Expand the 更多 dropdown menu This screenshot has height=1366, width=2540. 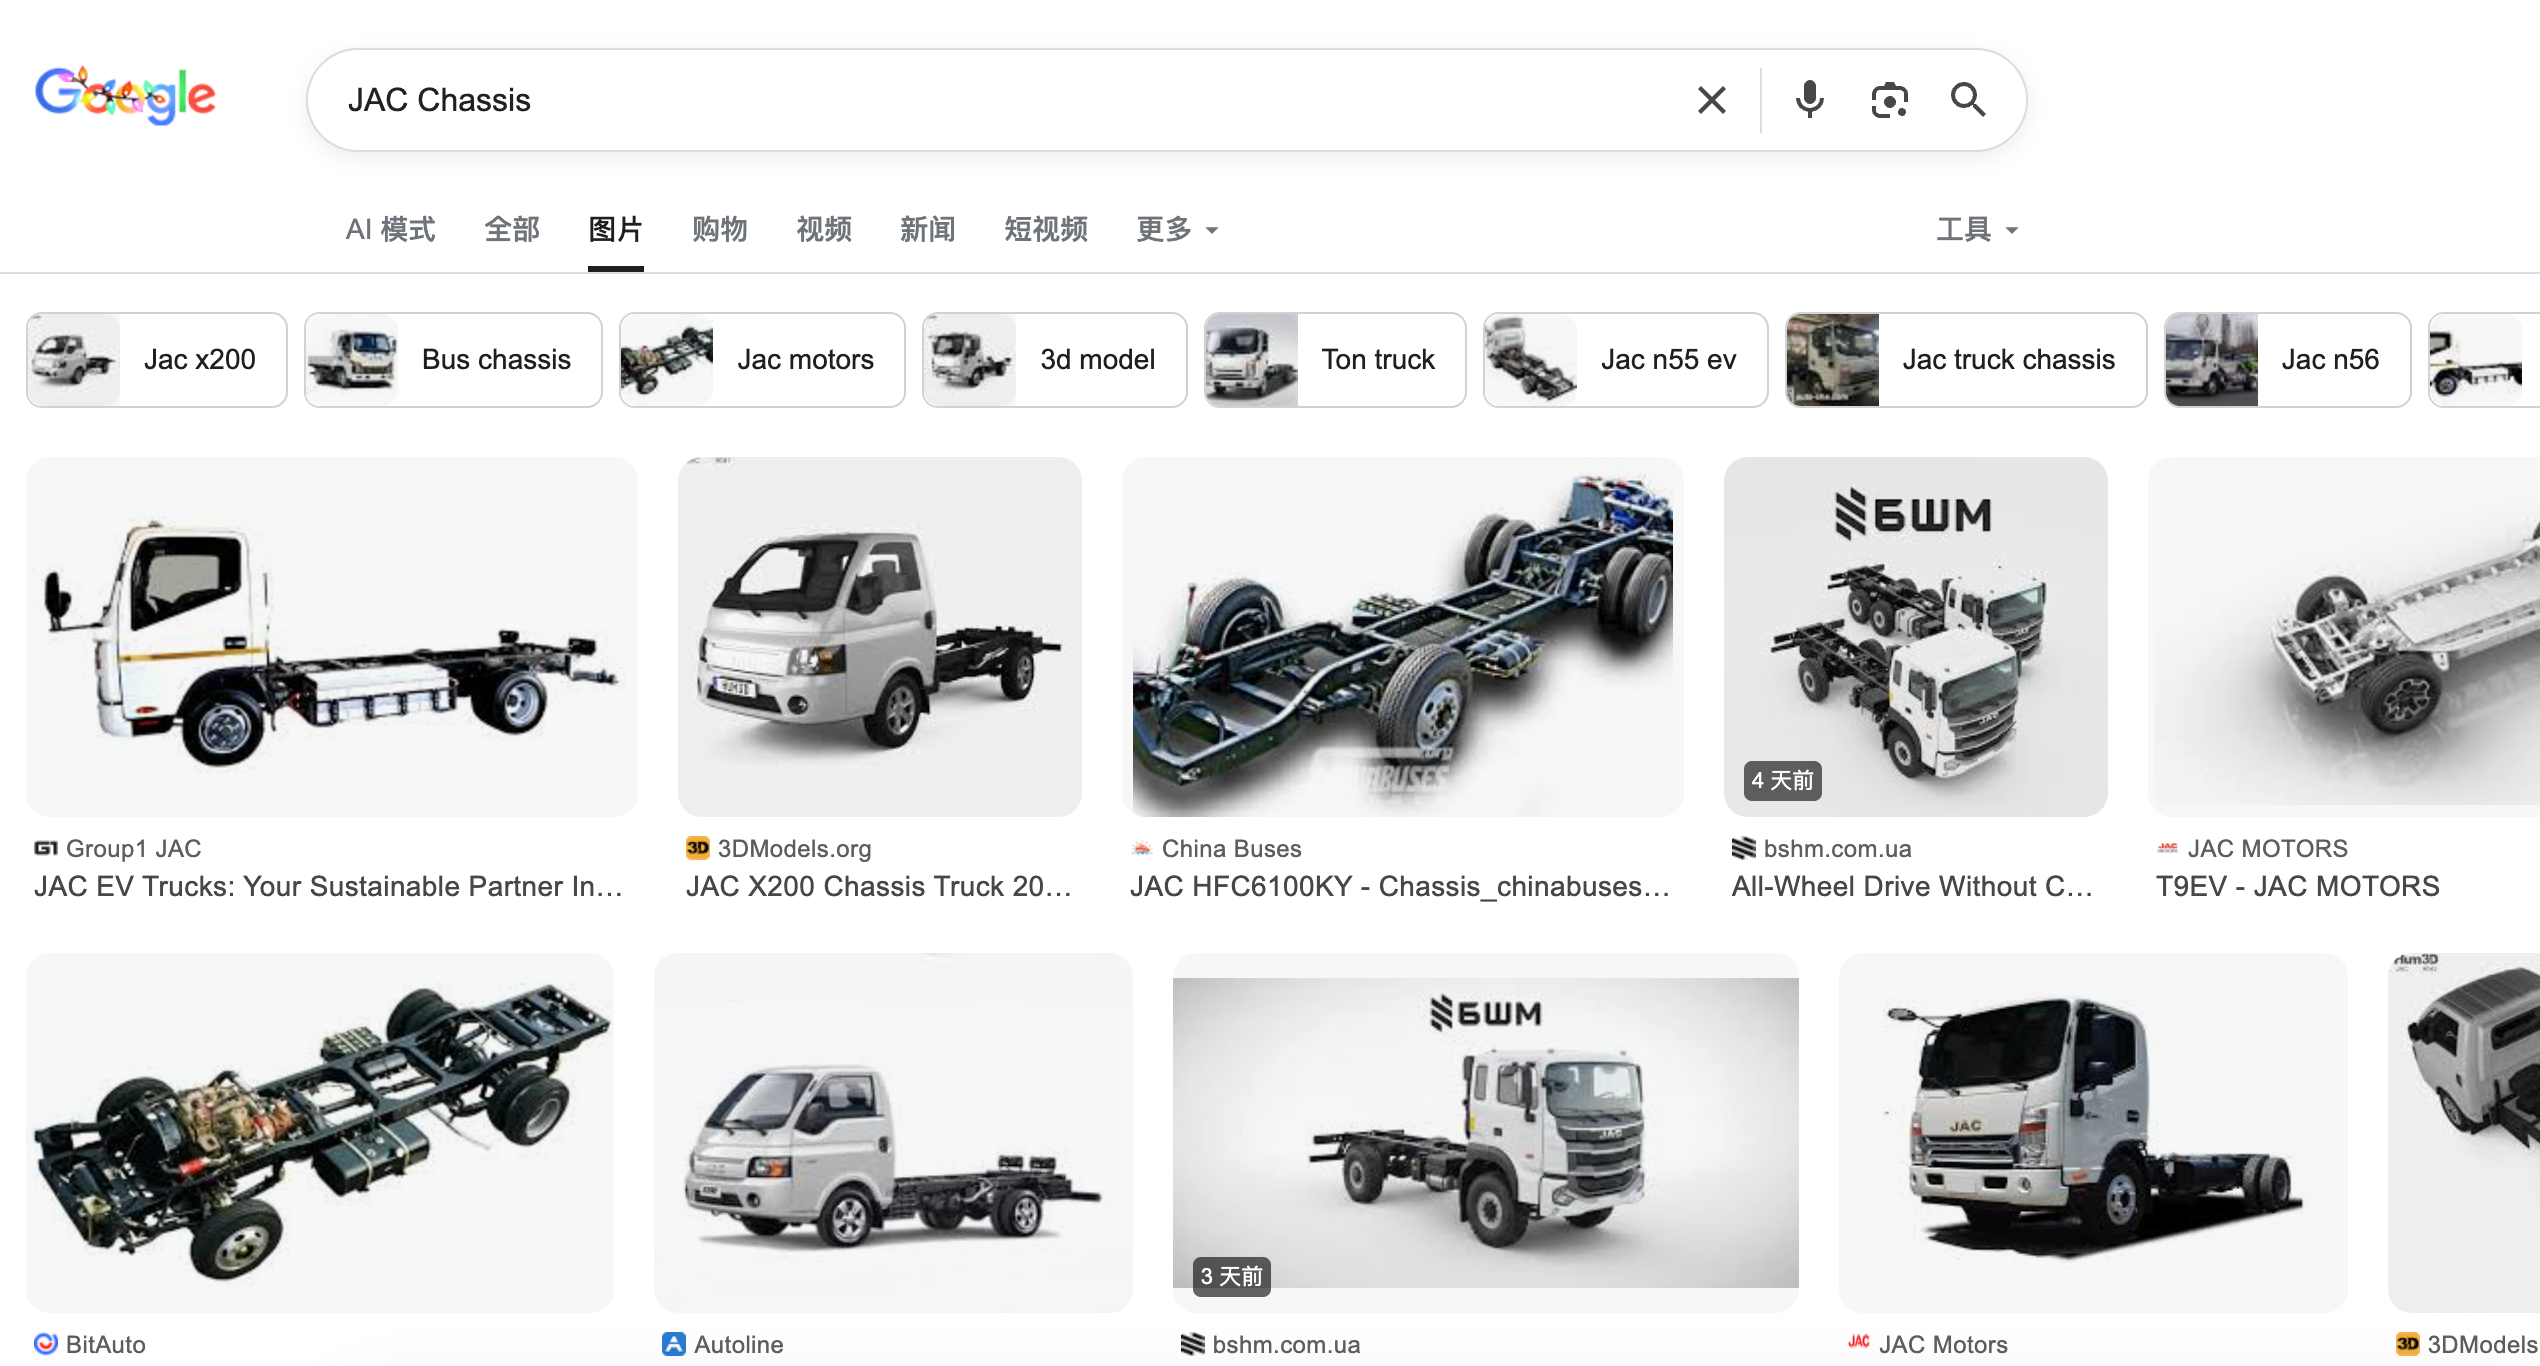[1178, 229]
